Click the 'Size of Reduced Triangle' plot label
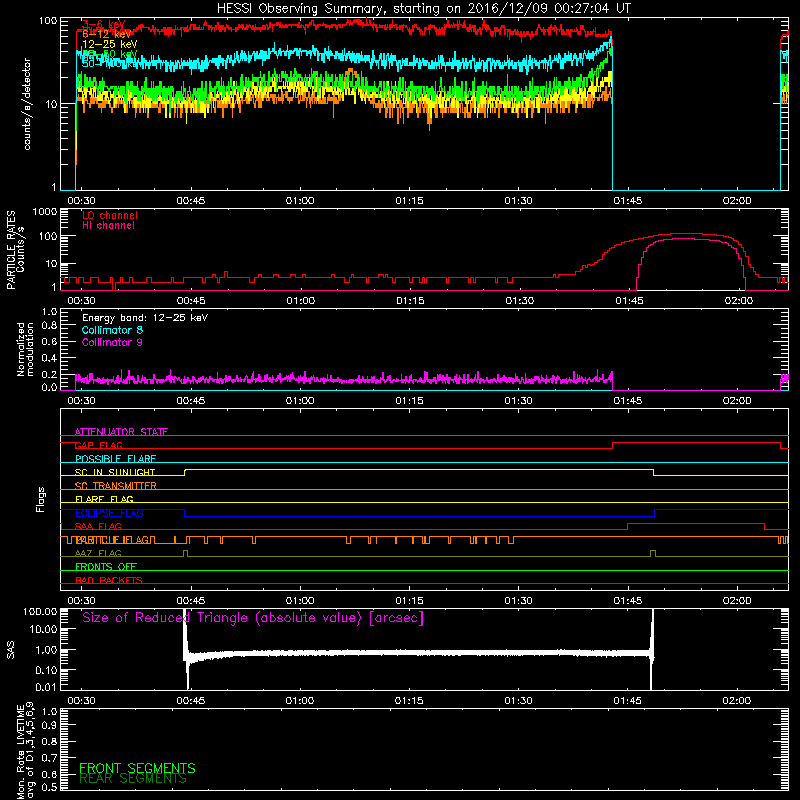The height and width of the screenshot is (800, 800). coord(253,618)
